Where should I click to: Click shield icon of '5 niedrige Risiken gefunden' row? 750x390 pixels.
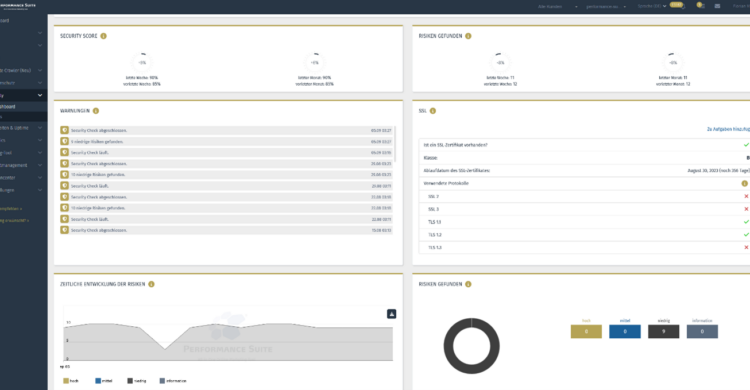[65, 141]
